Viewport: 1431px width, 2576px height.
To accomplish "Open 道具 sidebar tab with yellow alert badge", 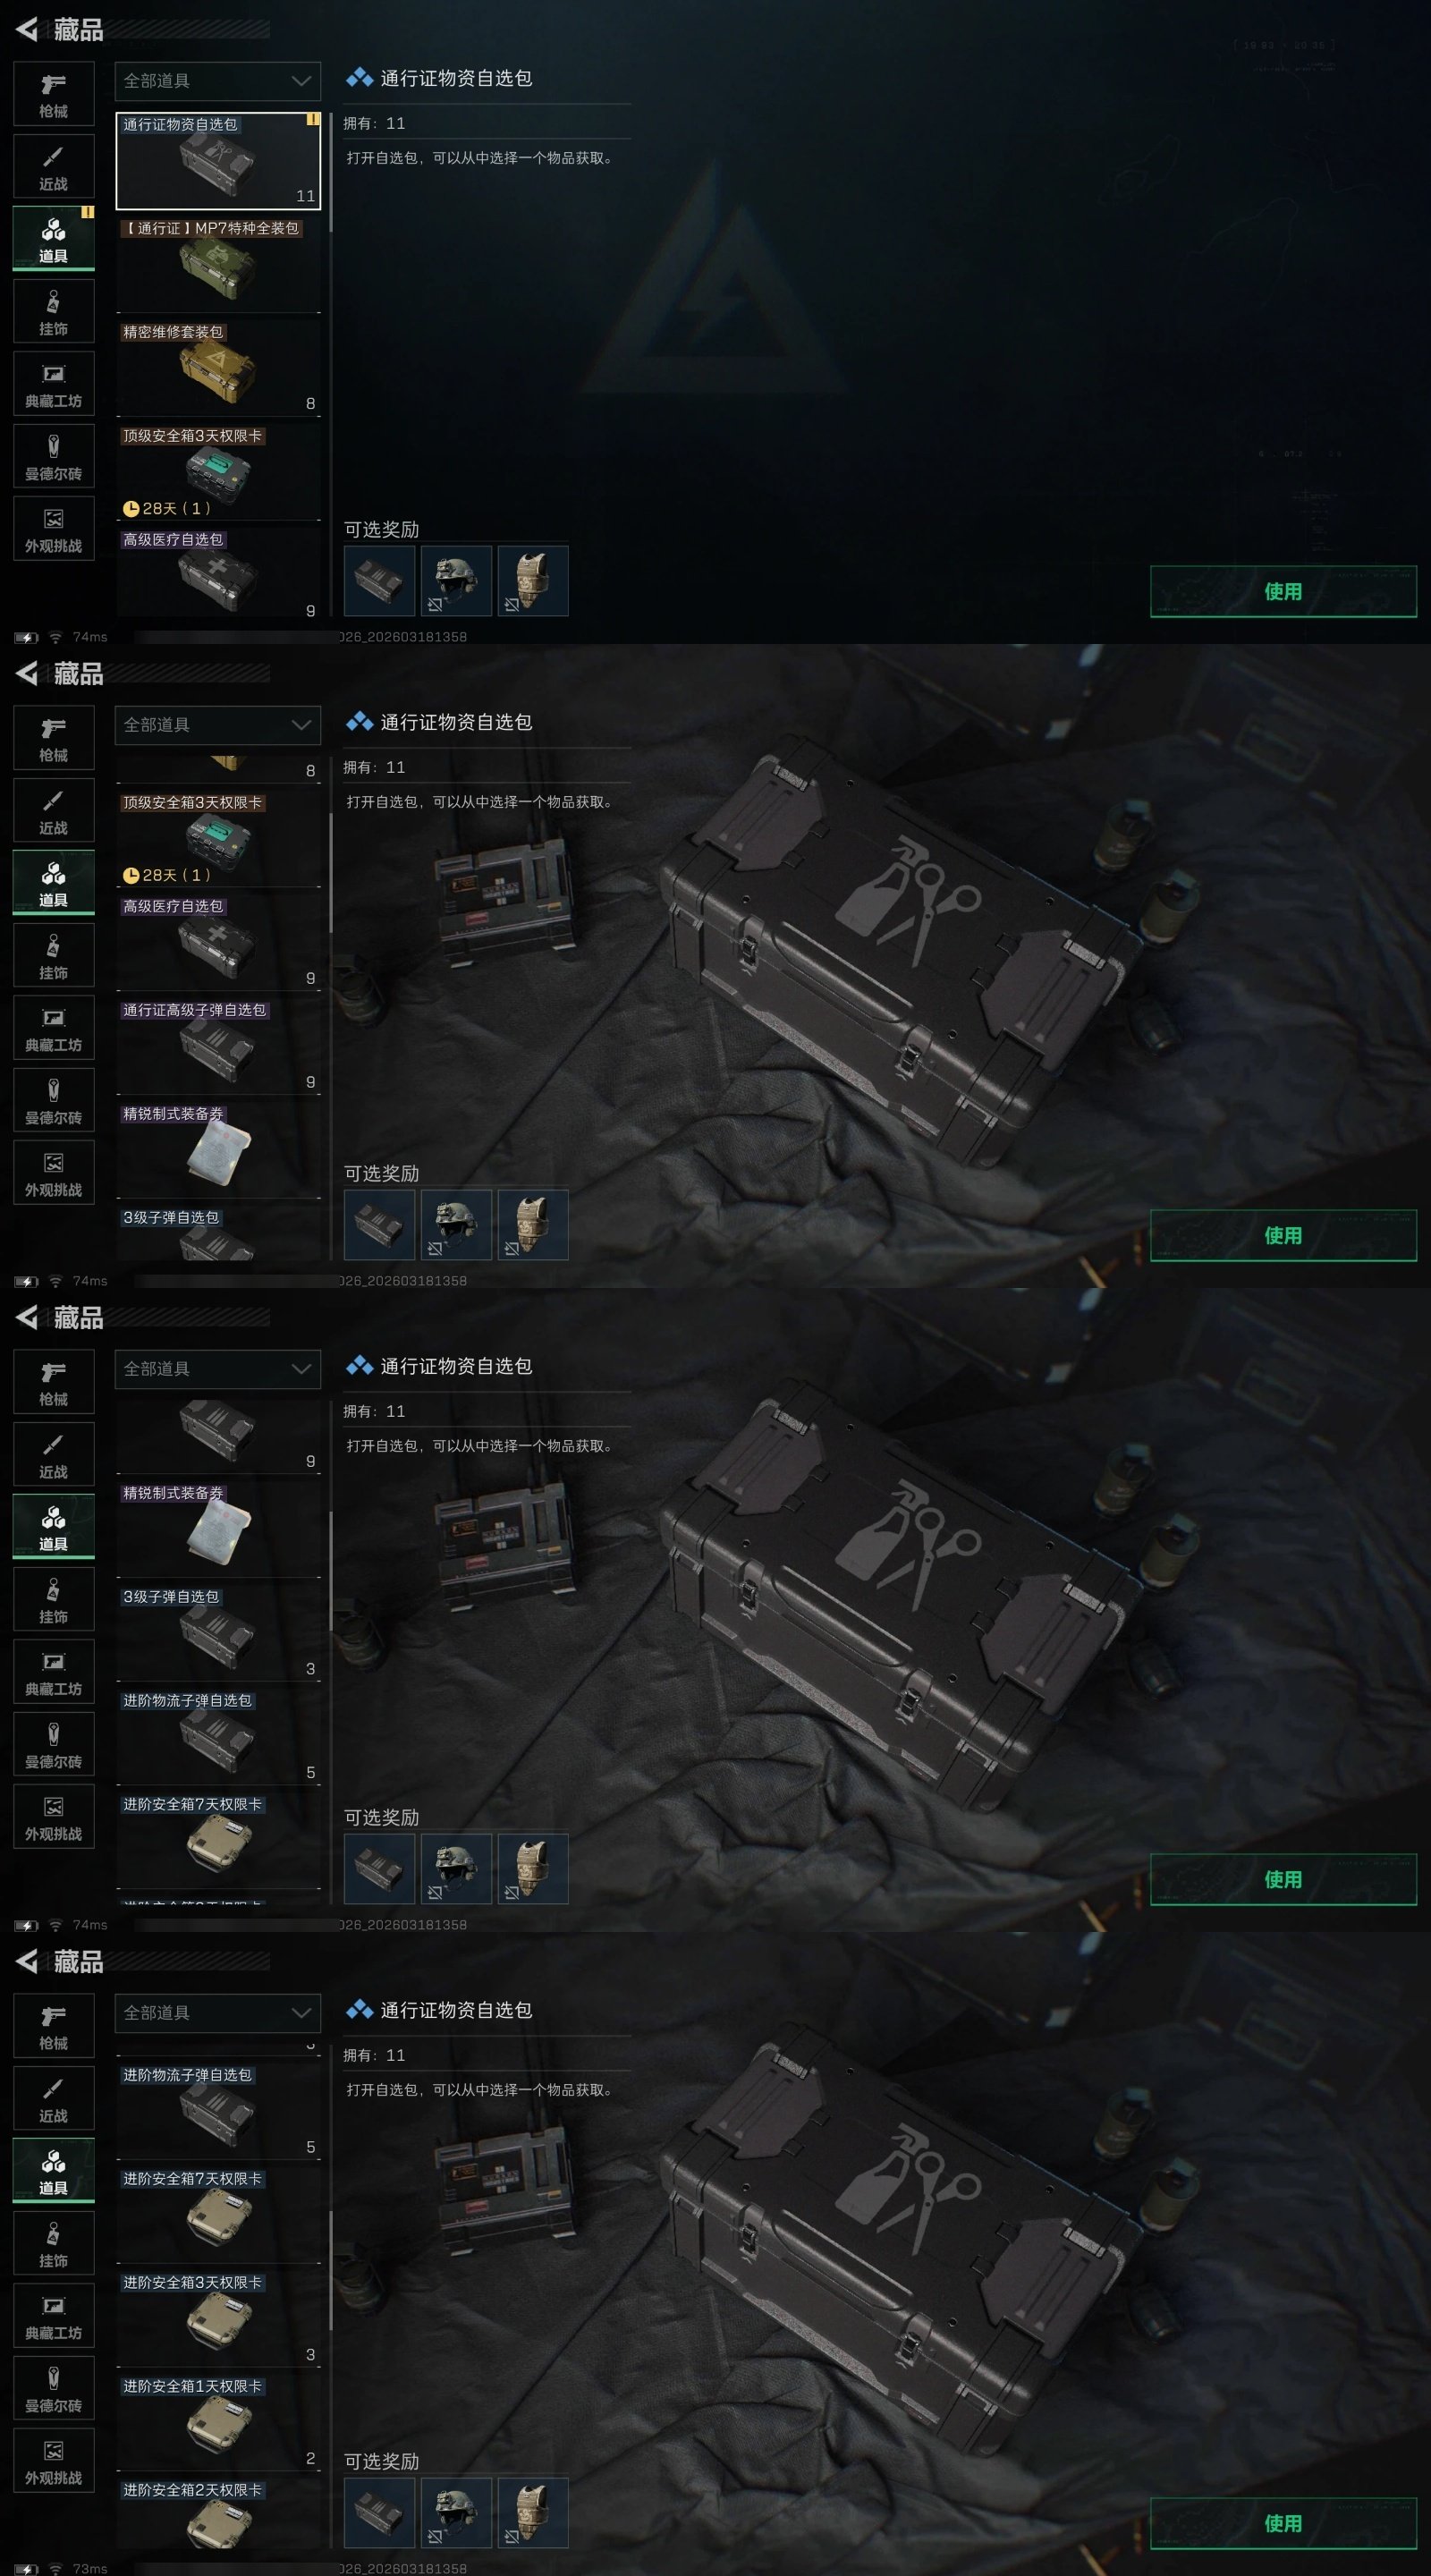I will click(x=54, y=238).
